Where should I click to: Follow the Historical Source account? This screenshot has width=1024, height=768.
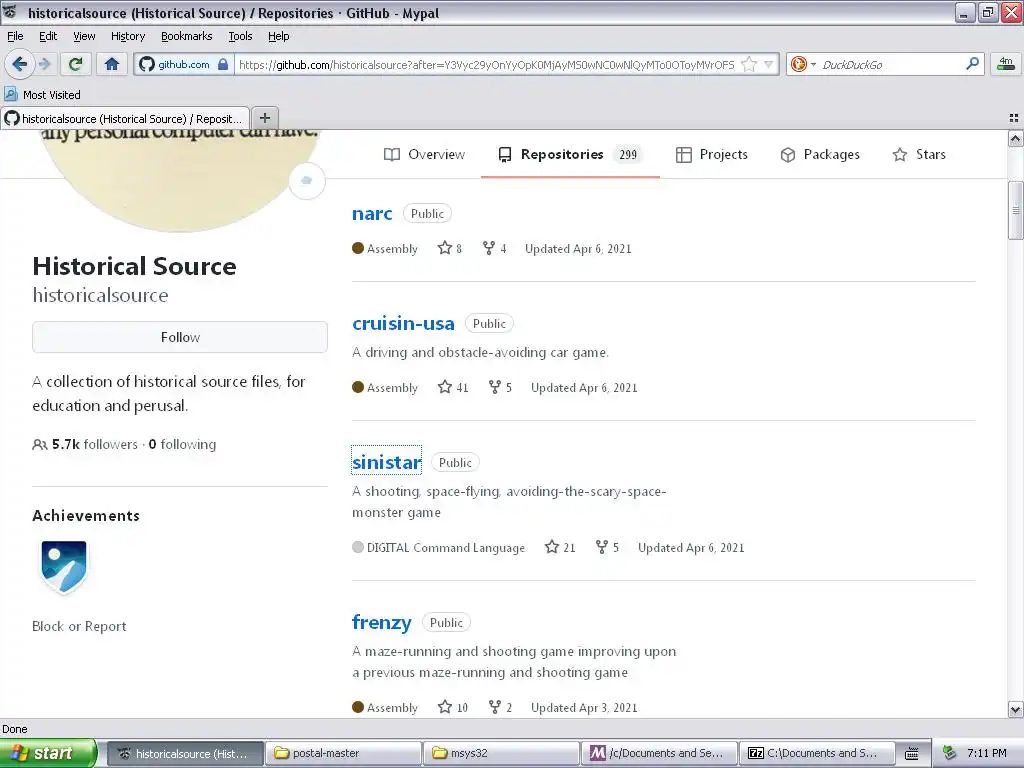tap(180, 337)
